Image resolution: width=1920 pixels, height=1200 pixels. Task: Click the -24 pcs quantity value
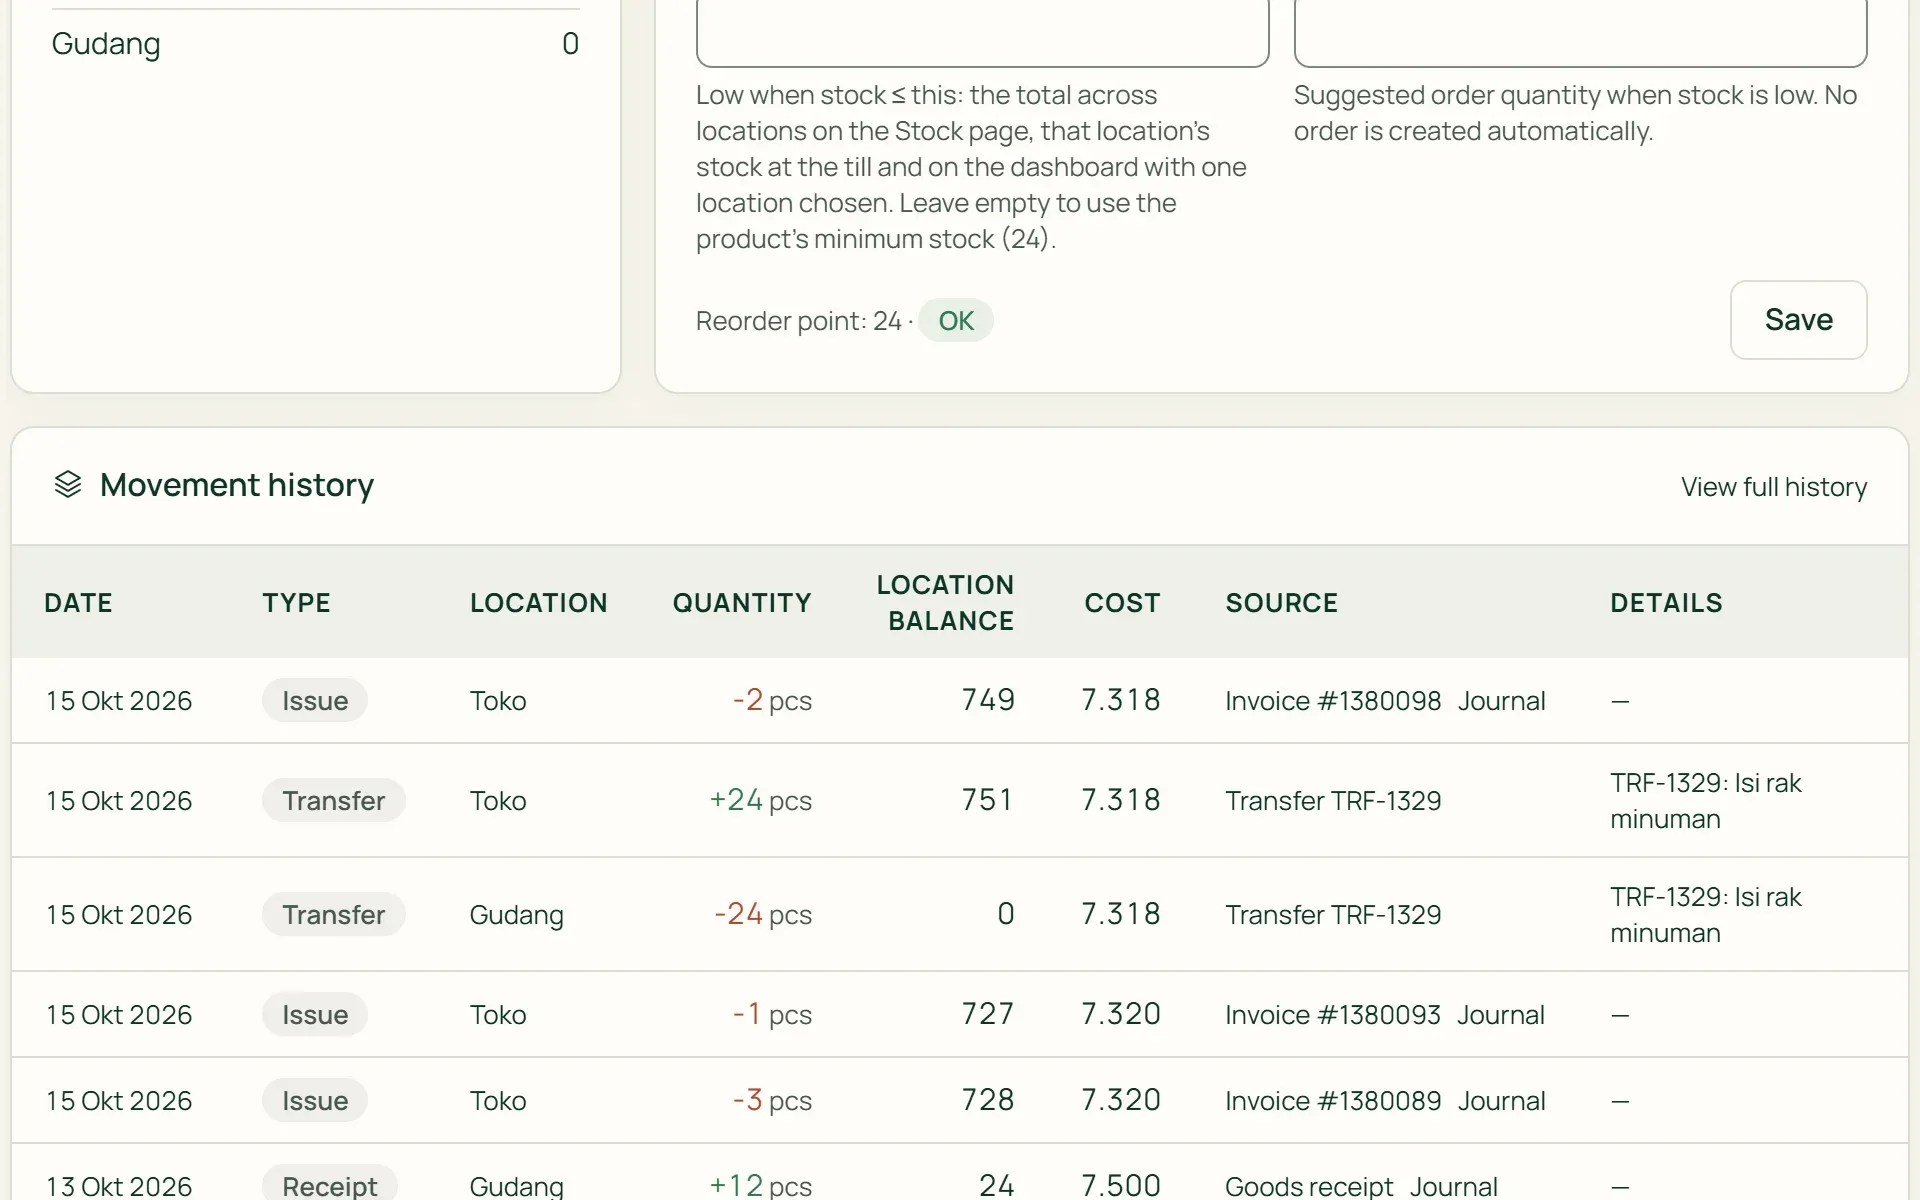pos(762,914)
